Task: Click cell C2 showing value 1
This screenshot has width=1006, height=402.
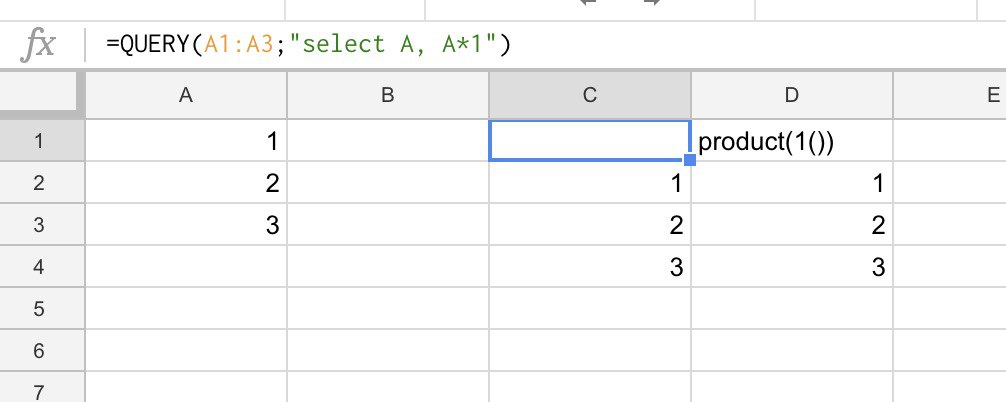Action: point(589,184)
